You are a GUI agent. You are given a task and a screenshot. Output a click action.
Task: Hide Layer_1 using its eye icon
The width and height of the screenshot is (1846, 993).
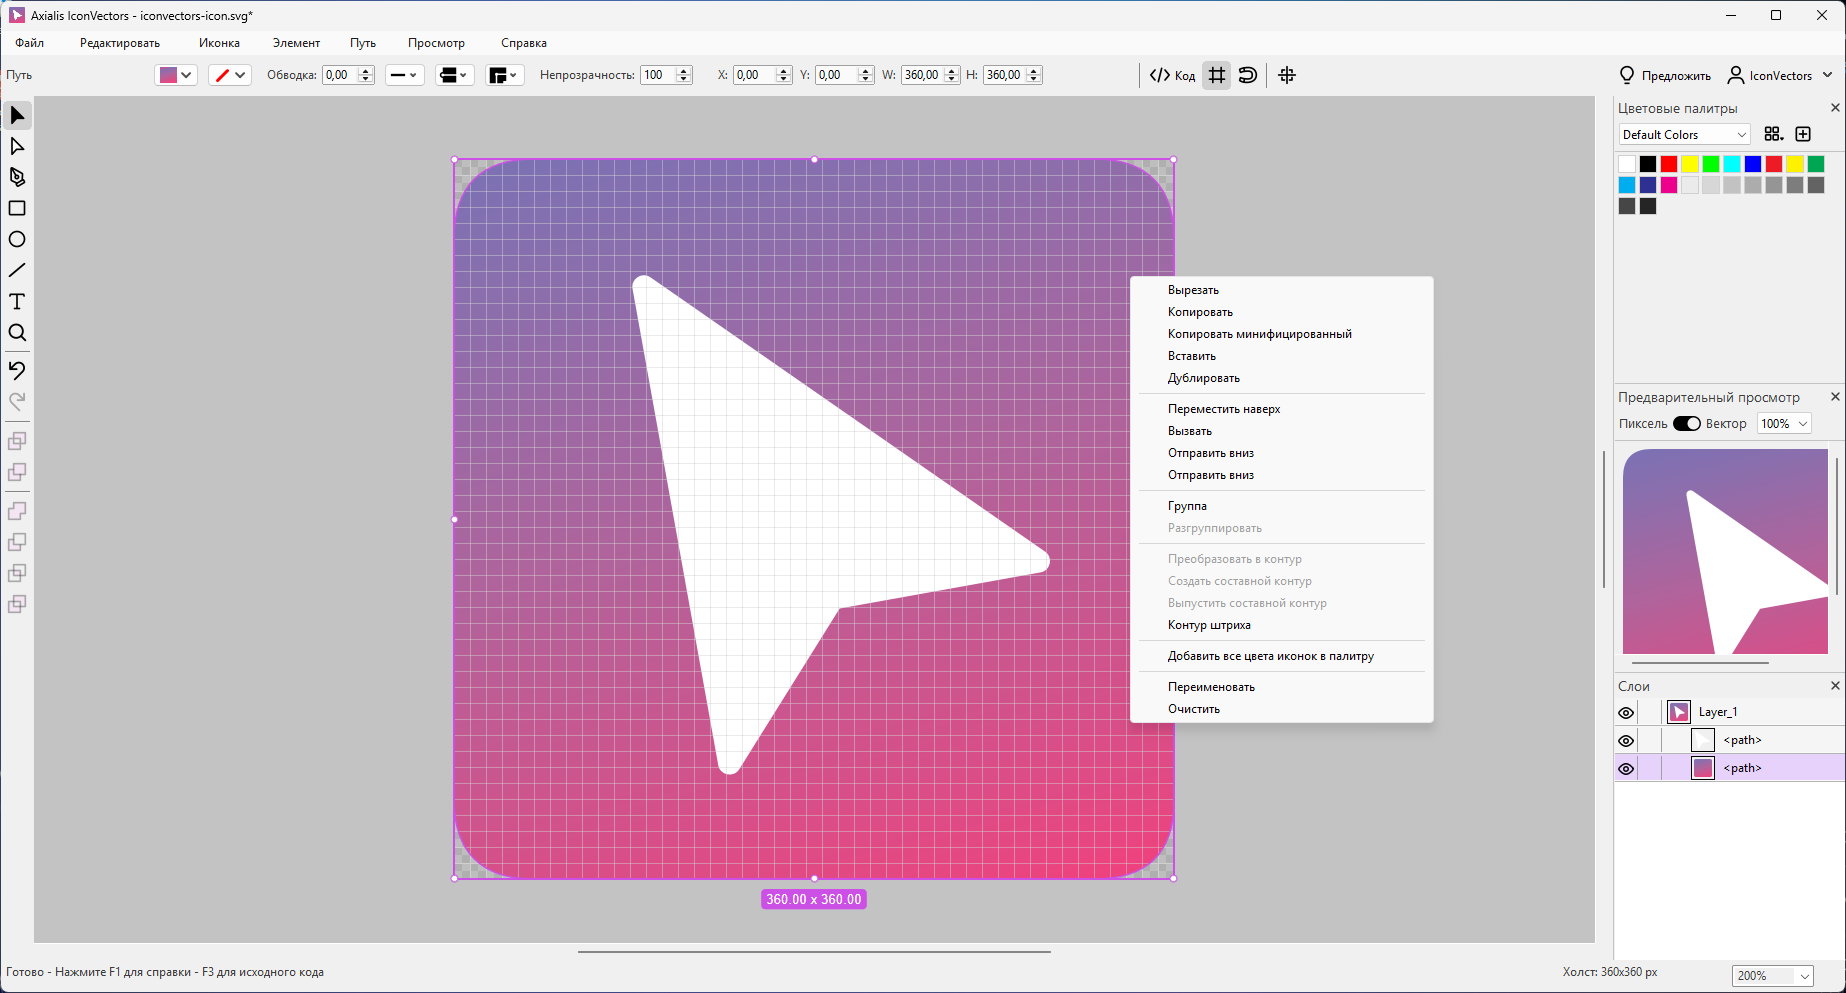pos(1626,713)
